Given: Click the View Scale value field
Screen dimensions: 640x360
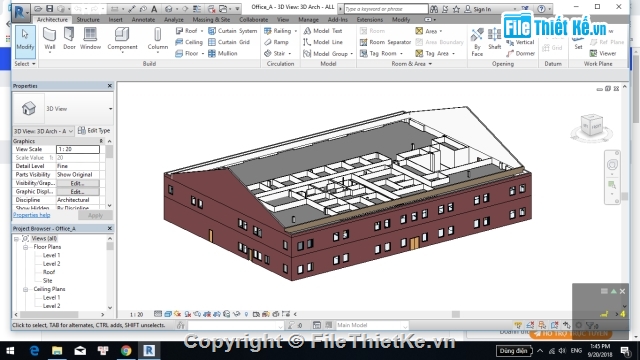Looking at the screenshot, I should 78,149.
